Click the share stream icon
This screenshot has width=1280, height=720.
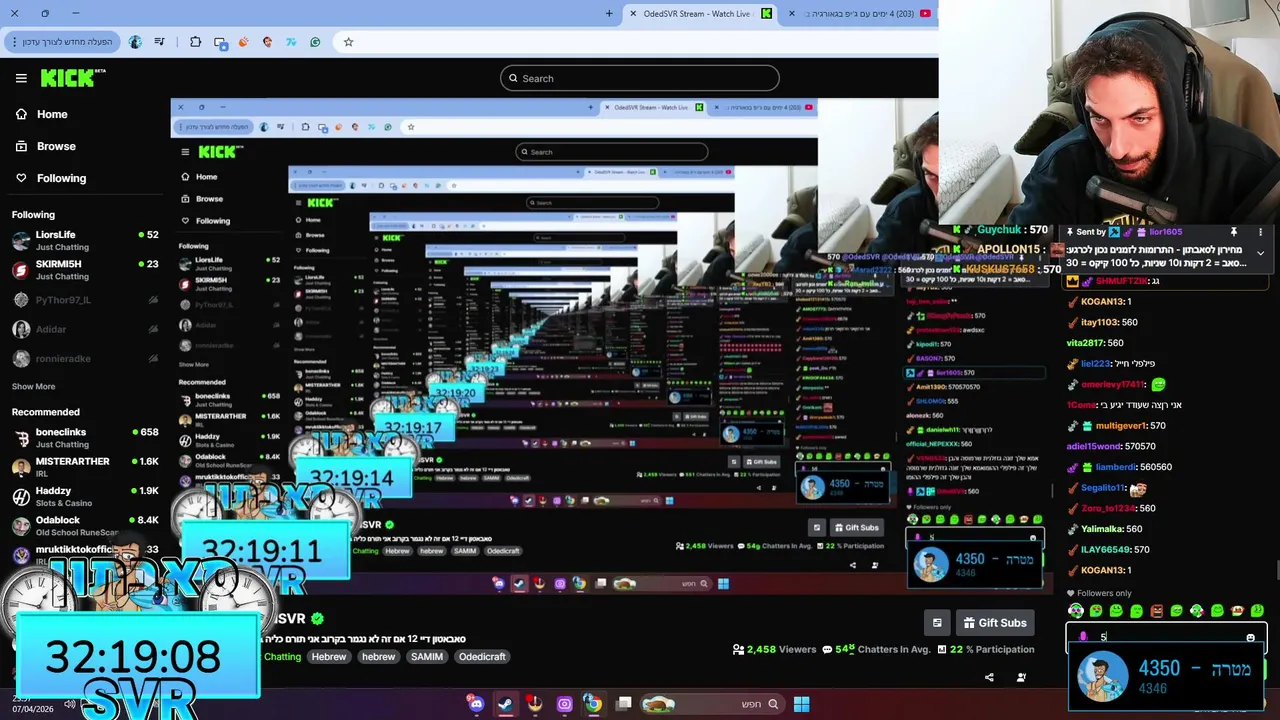(x=989, y=677)
